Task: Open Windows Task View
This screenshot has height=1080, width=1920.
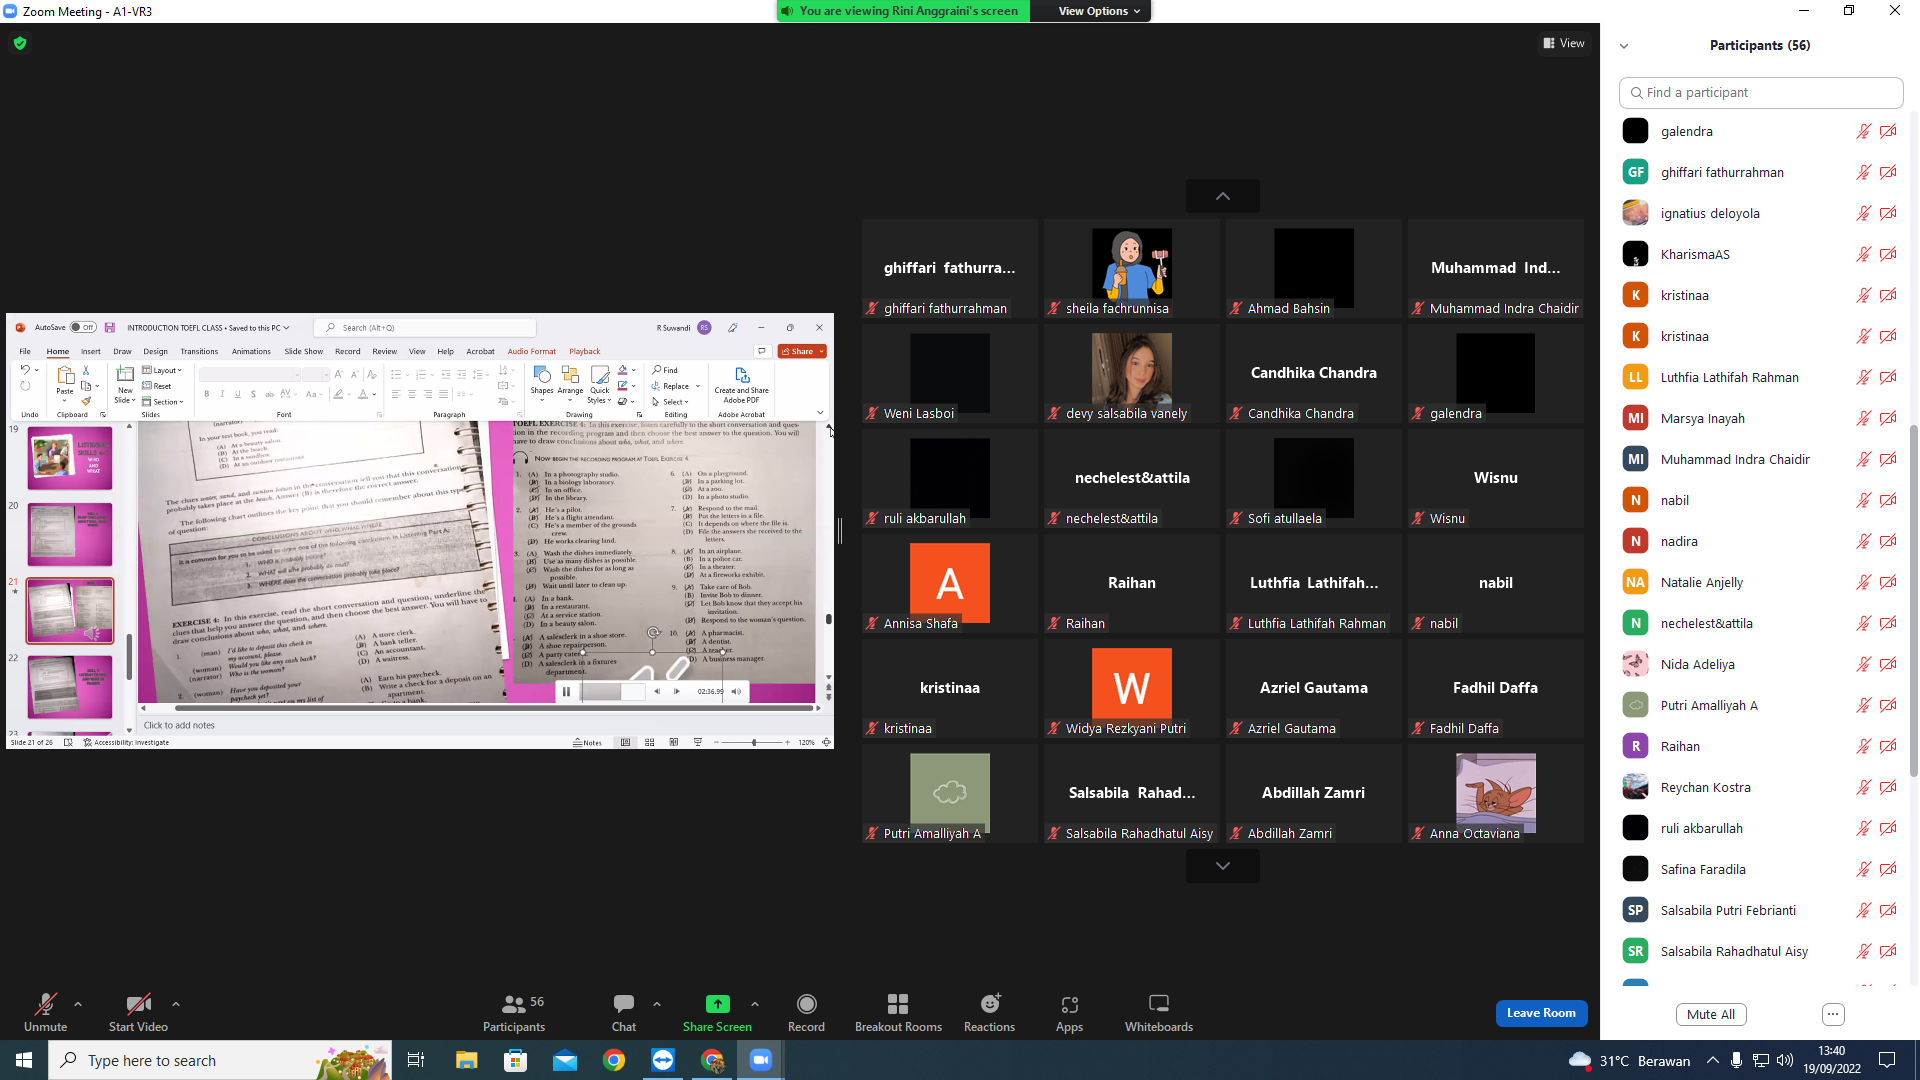Action: pos(416,1060)
